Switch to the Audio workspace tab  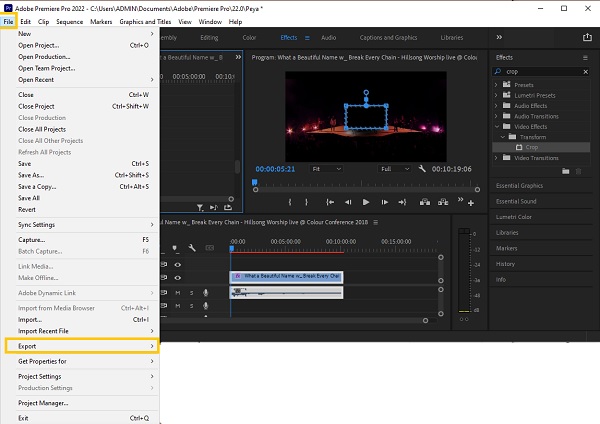point(328,38)
